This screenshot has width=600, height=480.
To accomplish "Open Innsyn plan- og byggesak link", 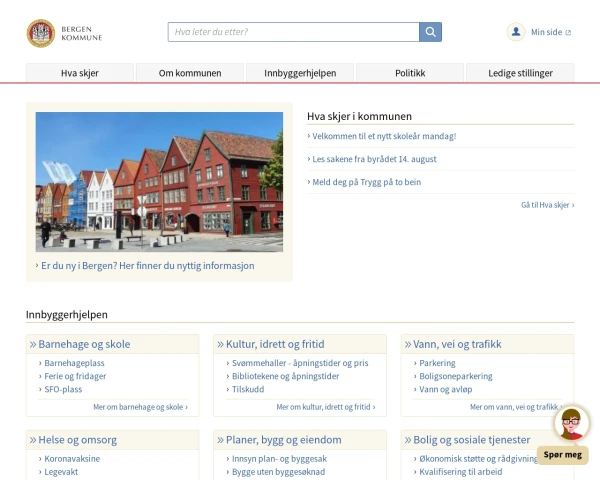I will coord(279,459).
